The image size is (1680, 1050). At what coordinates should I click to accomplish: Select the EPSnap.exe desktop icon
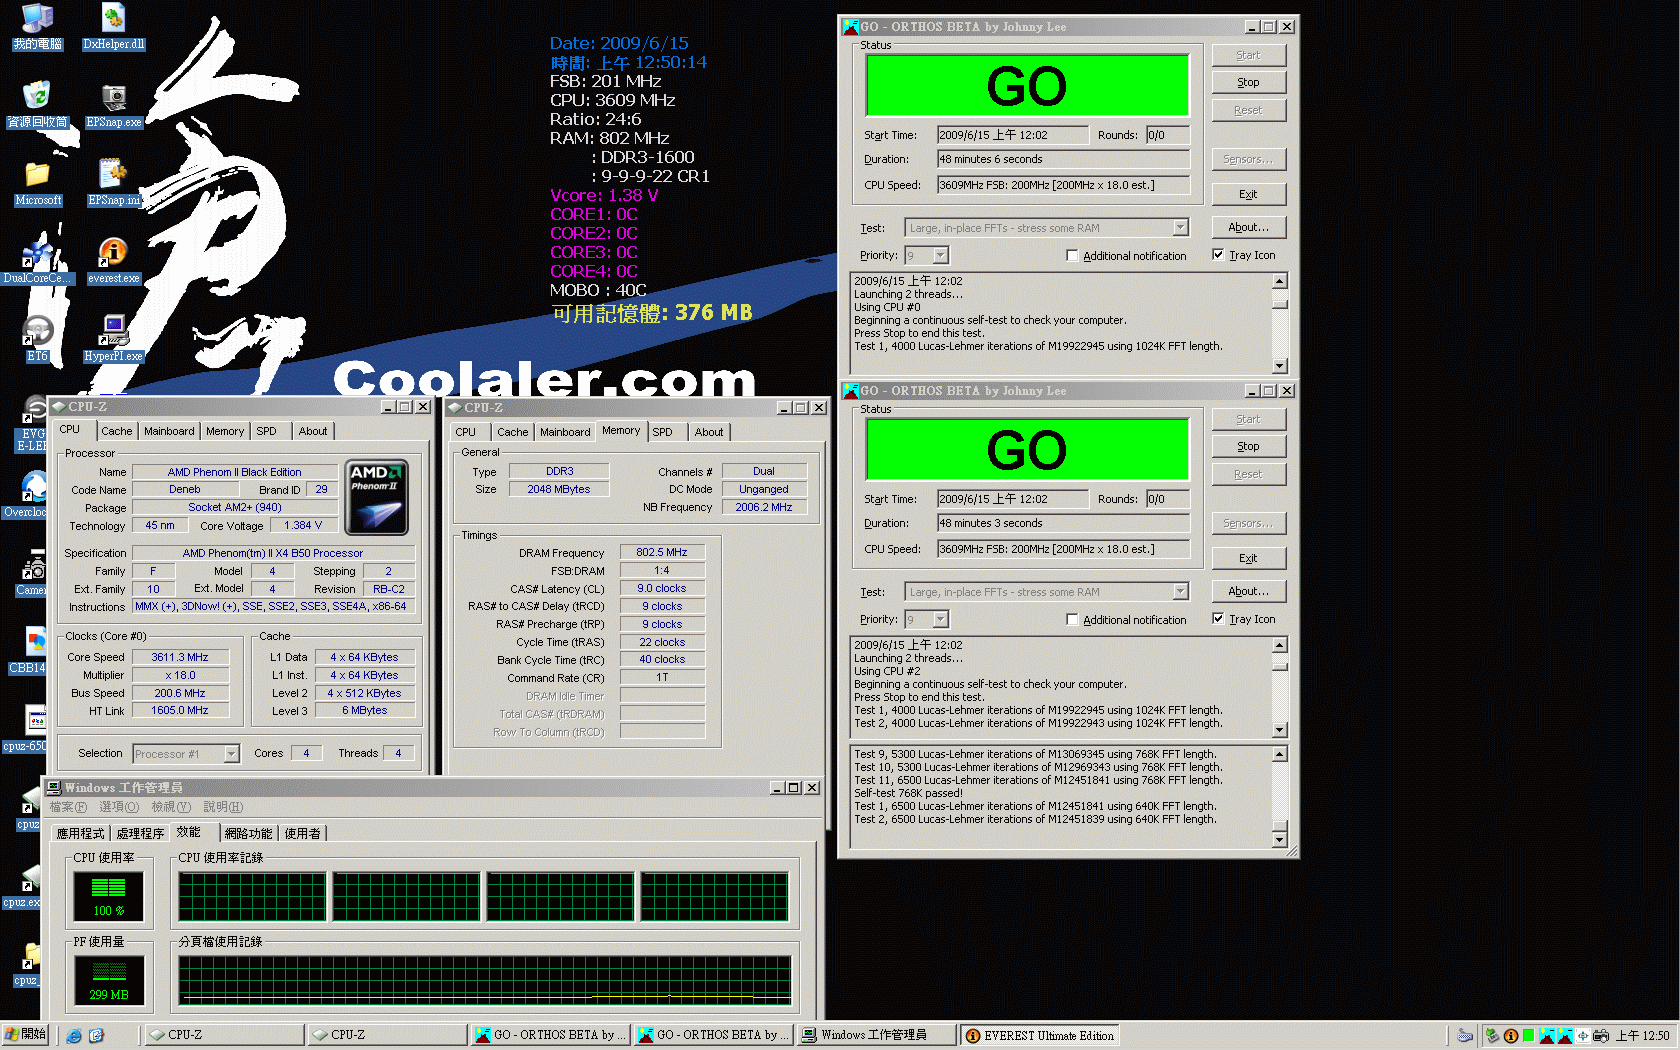tap(114, 105)
